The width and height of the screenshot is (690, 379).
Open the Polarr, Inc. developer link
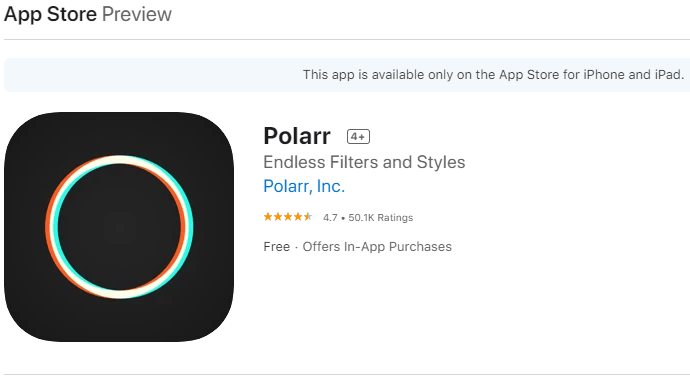pyautogui.click(x=304, y=186)
